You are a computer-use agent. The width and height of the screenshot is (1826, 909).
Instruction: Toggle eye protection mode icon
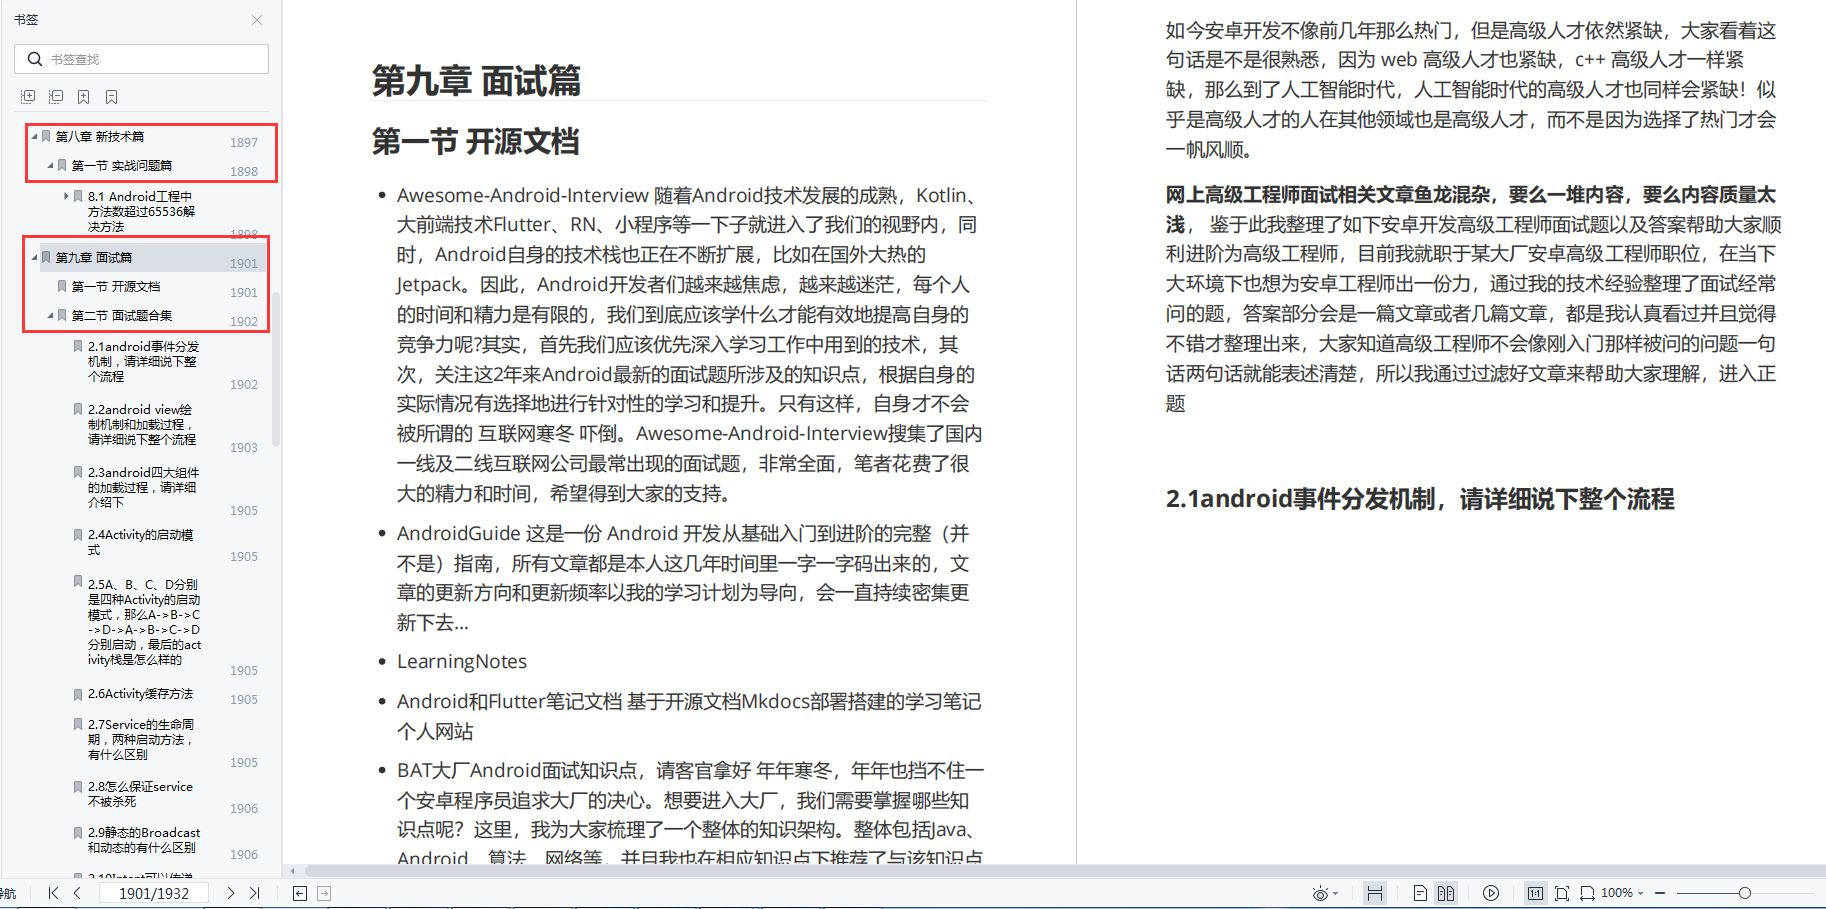click(1320, 894)
